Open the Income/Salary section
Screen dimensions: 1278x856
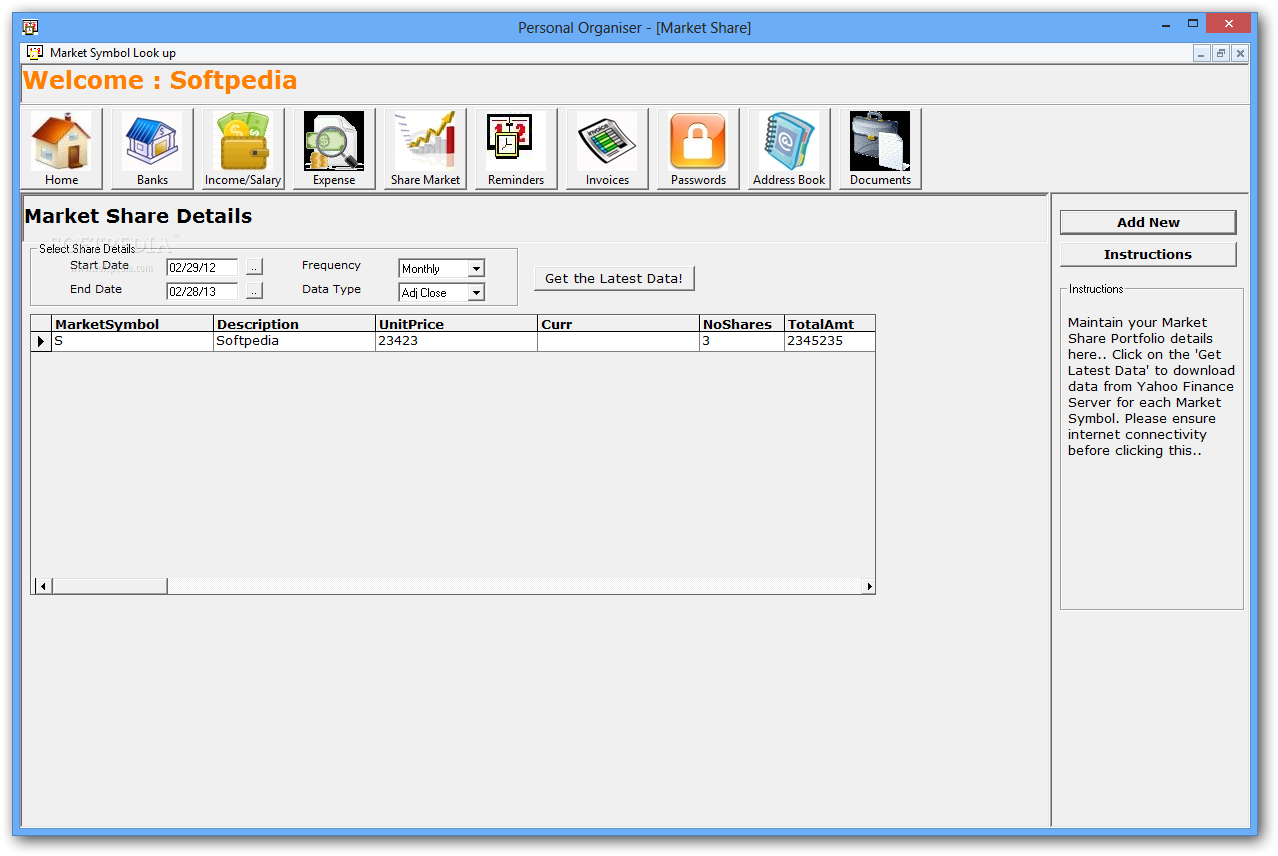click(x=243, y=149)
